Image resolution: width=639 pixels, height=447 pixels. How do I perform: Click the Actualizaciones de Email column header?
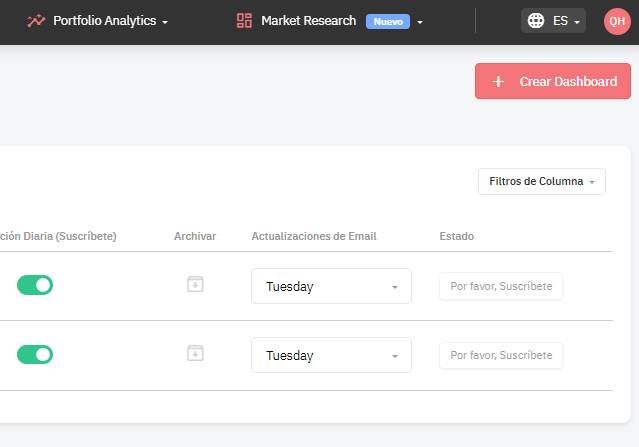[x=314, y=236]
